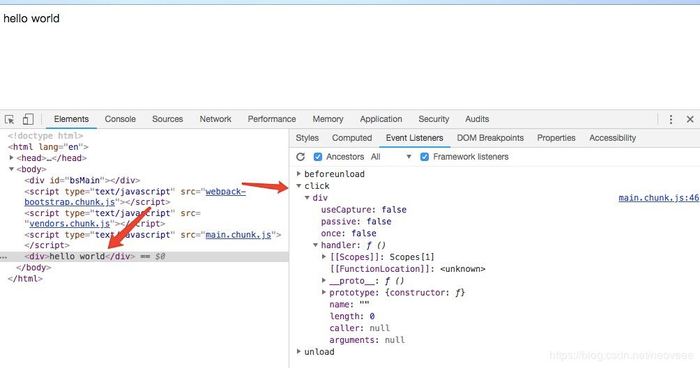700x368 pixels.
Task: Click the [[FunctionLocation]] unknown row
Action: (407, 269)
